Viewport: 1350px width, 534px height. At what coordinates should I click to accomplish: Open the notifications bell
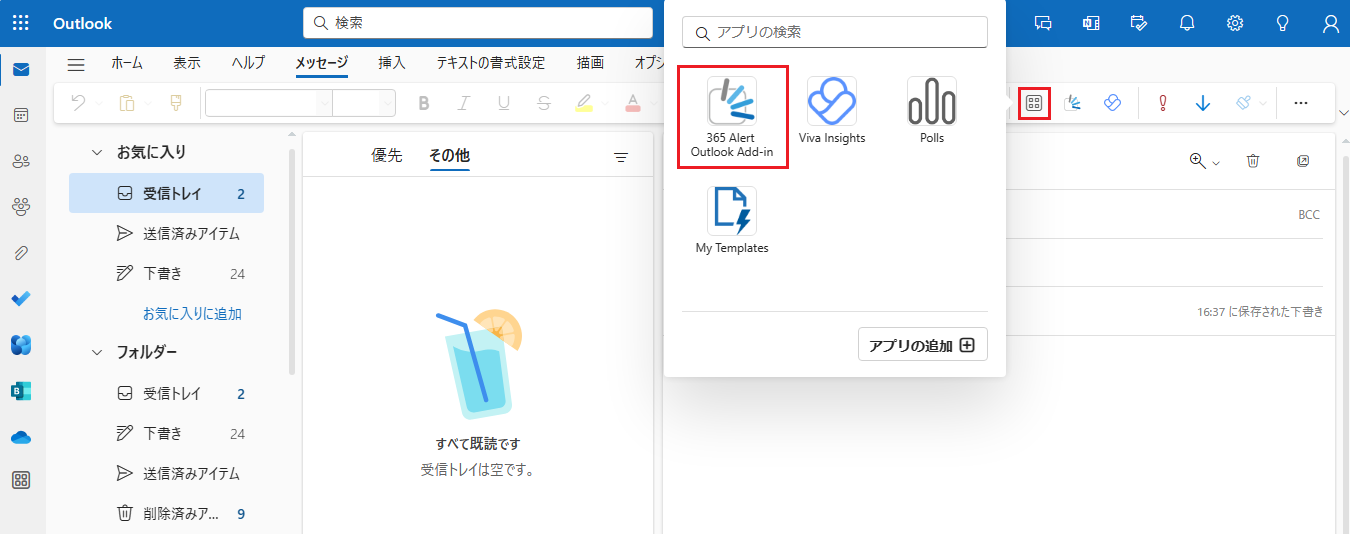(x=1187, y=23)
